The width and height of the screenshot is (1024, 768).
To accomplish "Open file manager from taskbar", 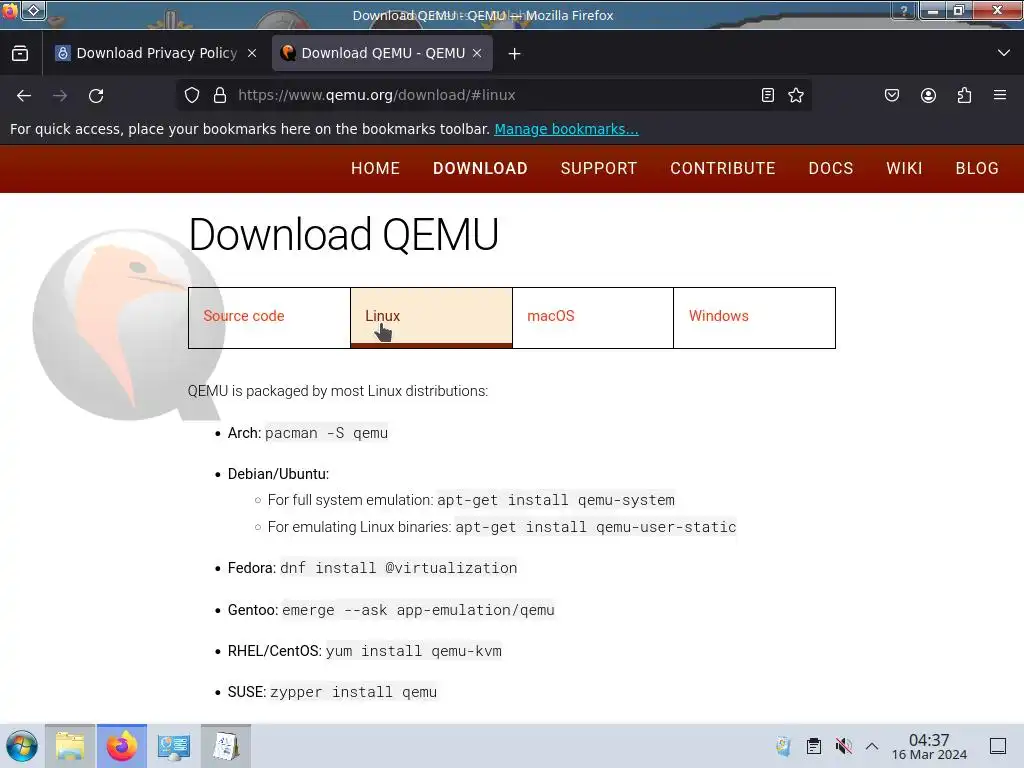I will point(70,746).
